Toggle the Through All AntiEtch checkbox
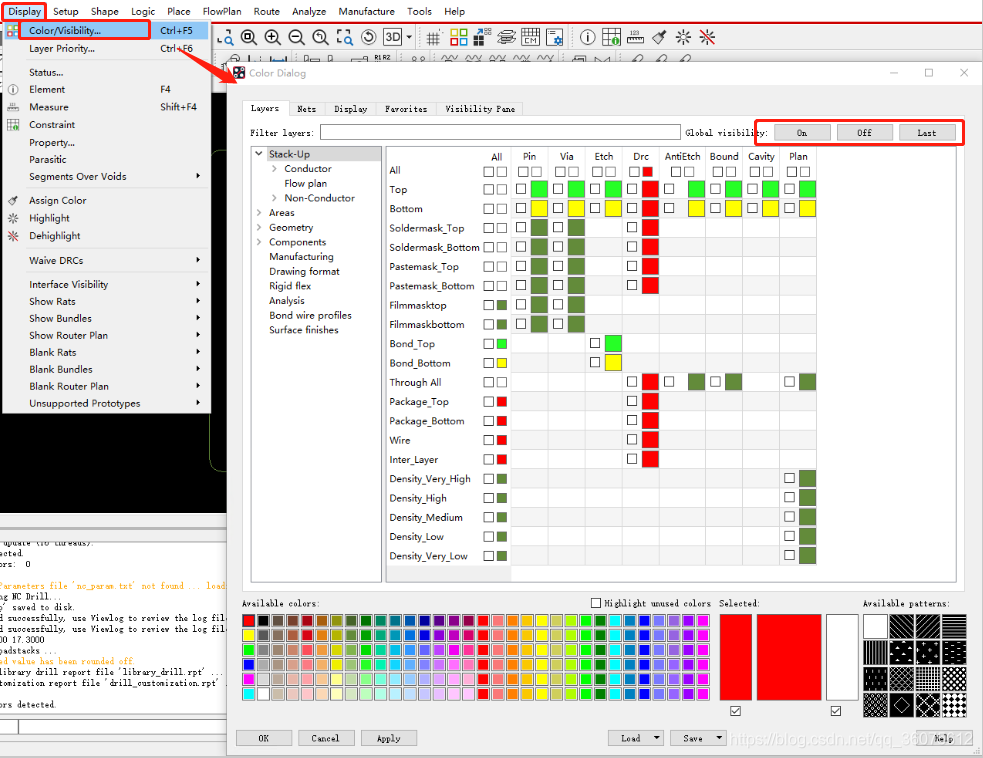 [669, 381]
